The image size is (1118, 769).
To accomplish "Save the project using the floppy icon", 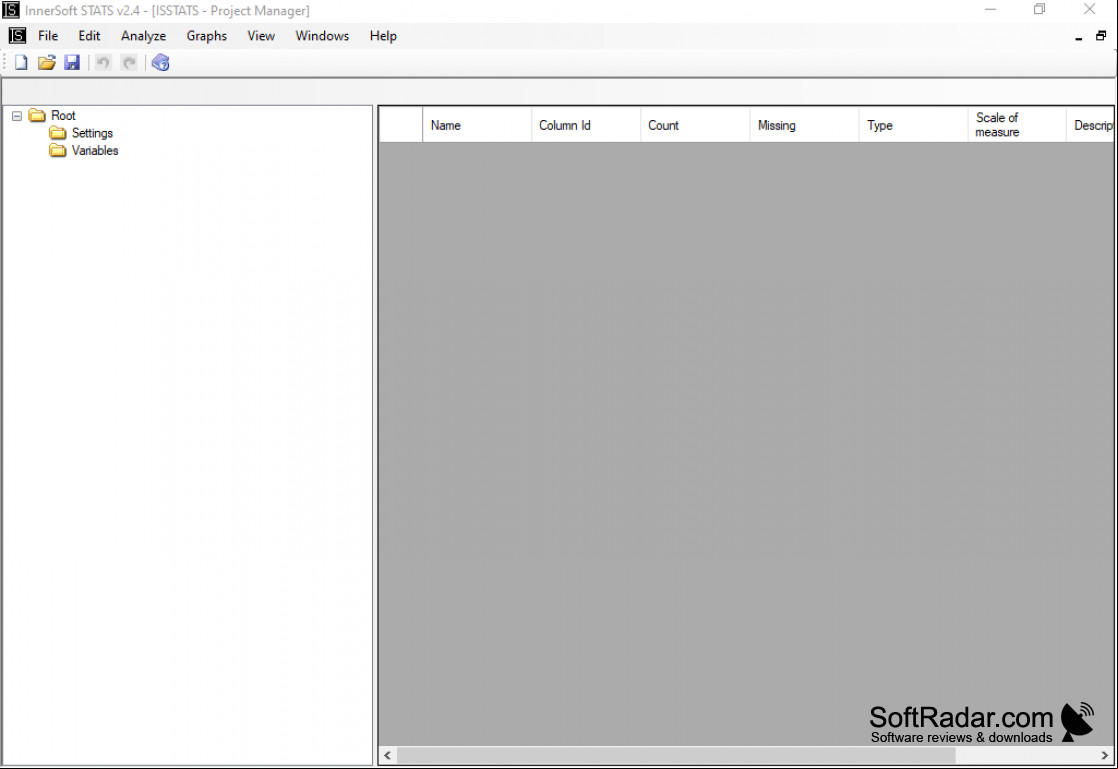I will pos(72,63).
